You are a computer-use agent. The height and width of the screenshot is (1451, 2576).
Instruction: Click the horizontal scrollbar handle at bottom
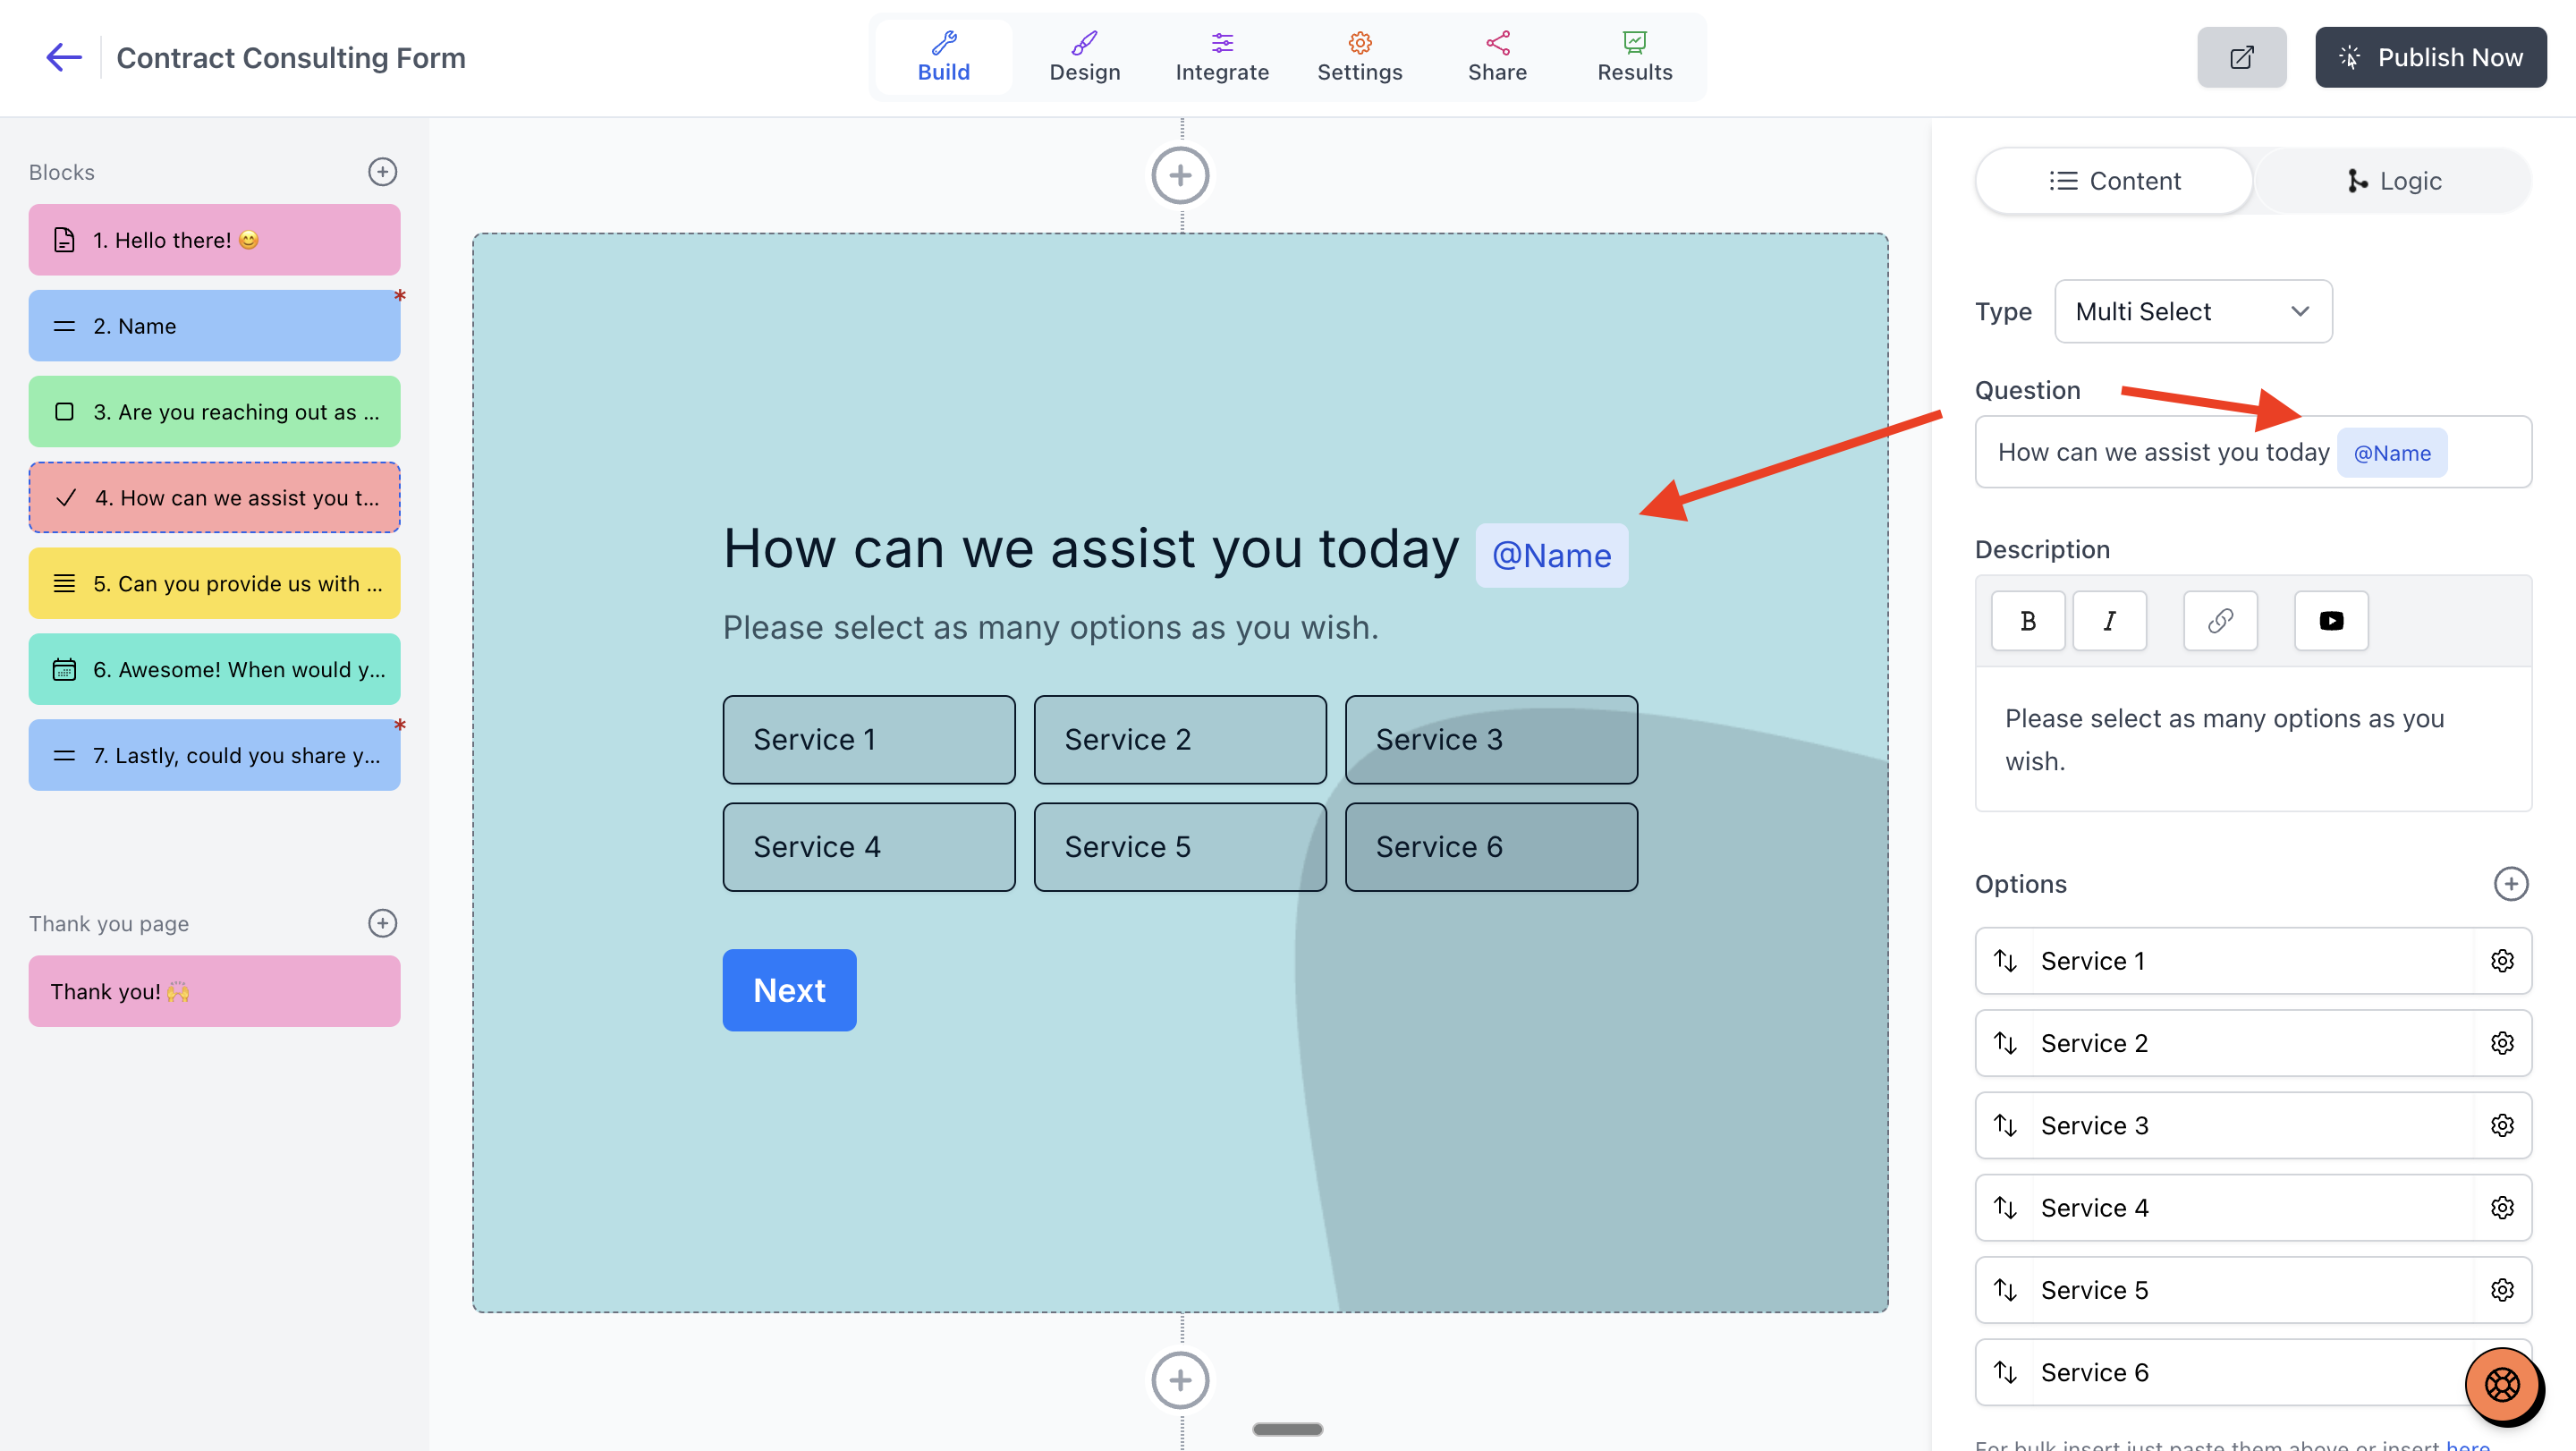point(1287,1430)
